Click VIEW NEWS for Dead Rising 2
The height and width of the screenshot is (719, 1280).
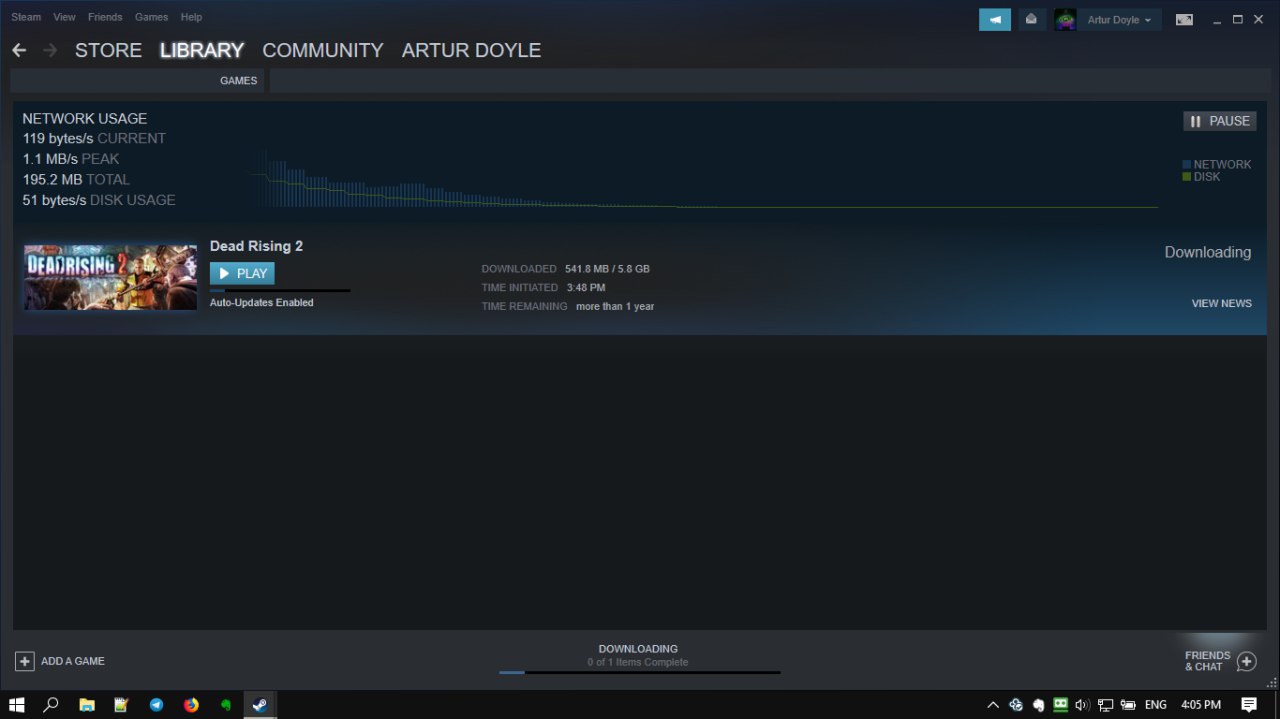(1221, 303)
